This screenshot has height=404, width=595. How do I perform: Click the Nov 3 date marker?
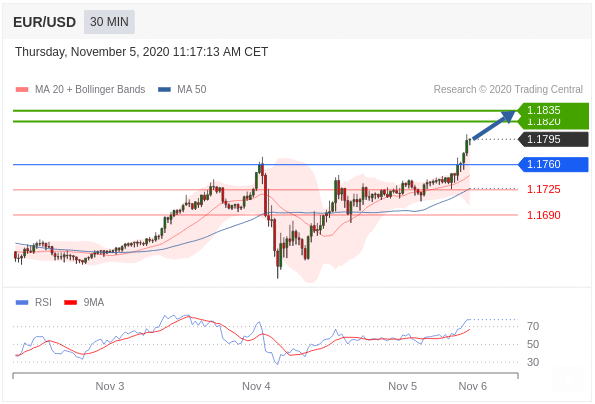110,386
